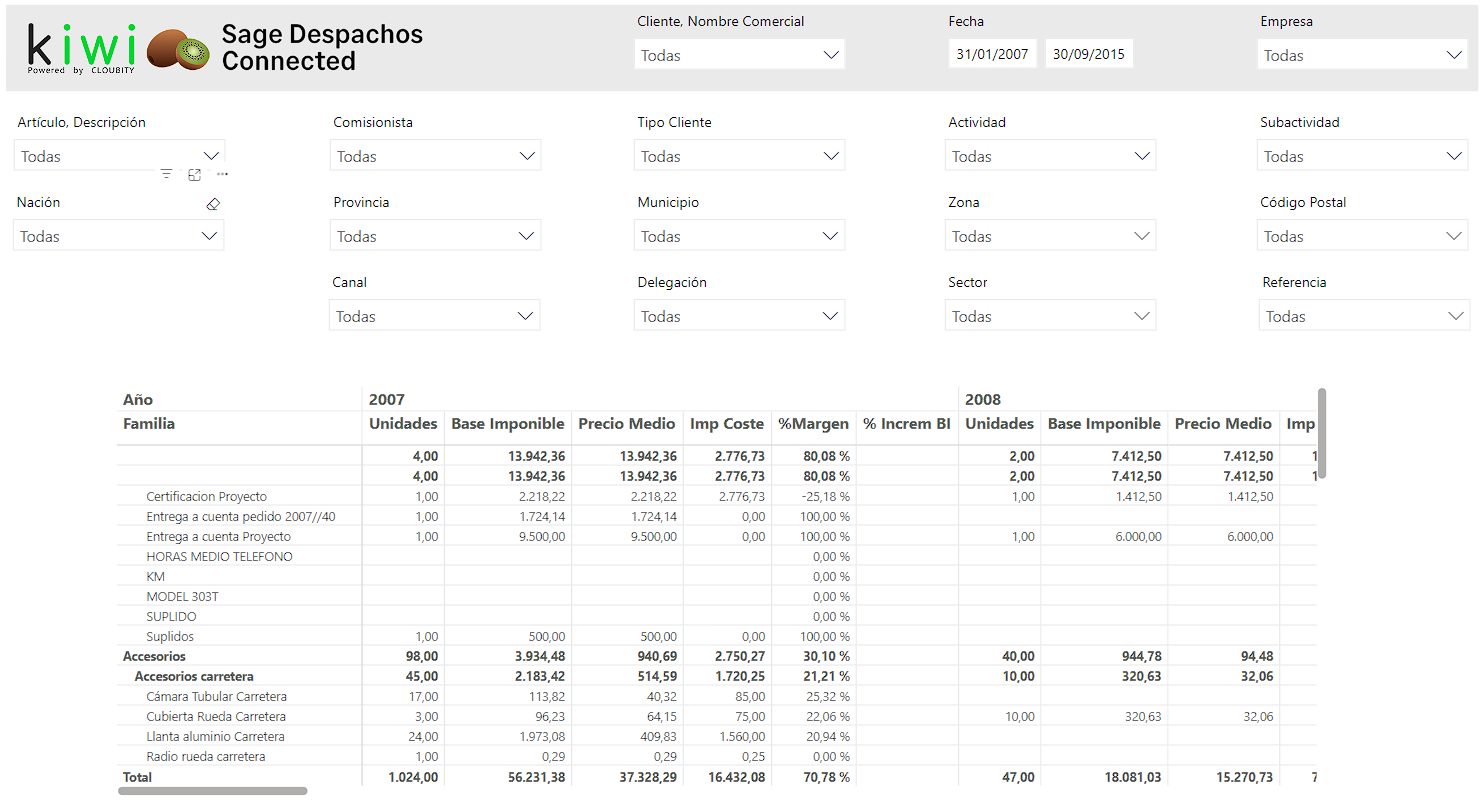Sort by the 2007 Precio Medio header
The height and width of the screenshot is (811, 1483).
pyautogui.click(x=627, y=424)
